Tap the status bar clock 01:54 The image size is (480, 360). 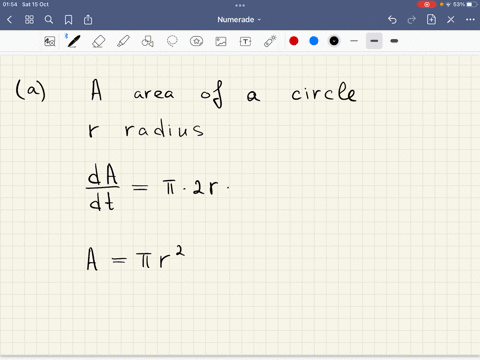(10, 4)
